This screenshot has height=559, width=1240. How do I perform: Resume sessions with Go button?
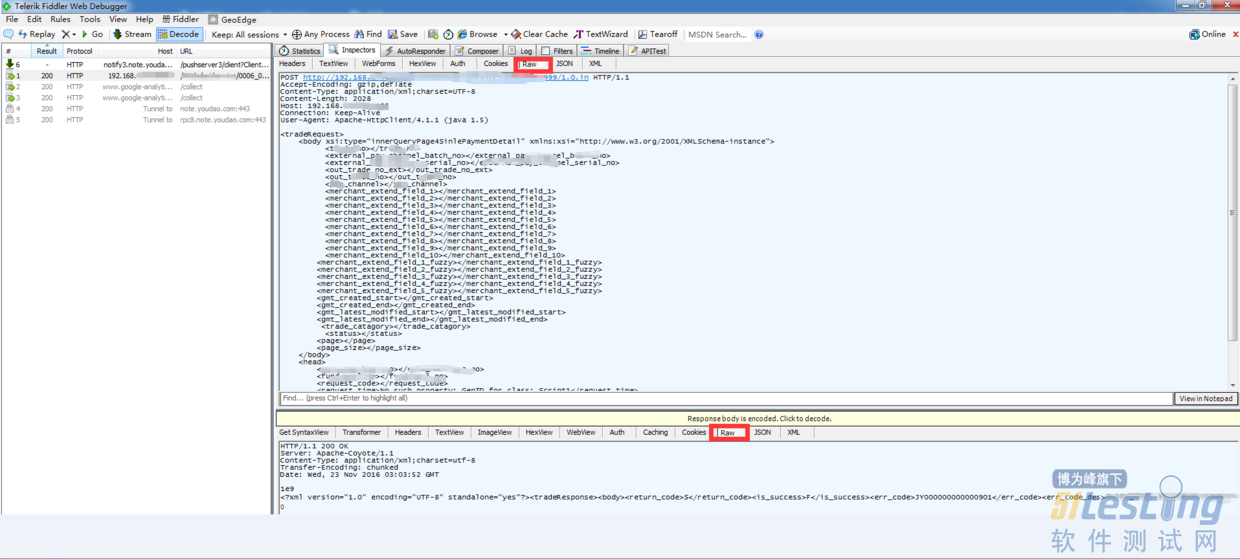coord(92,34)
